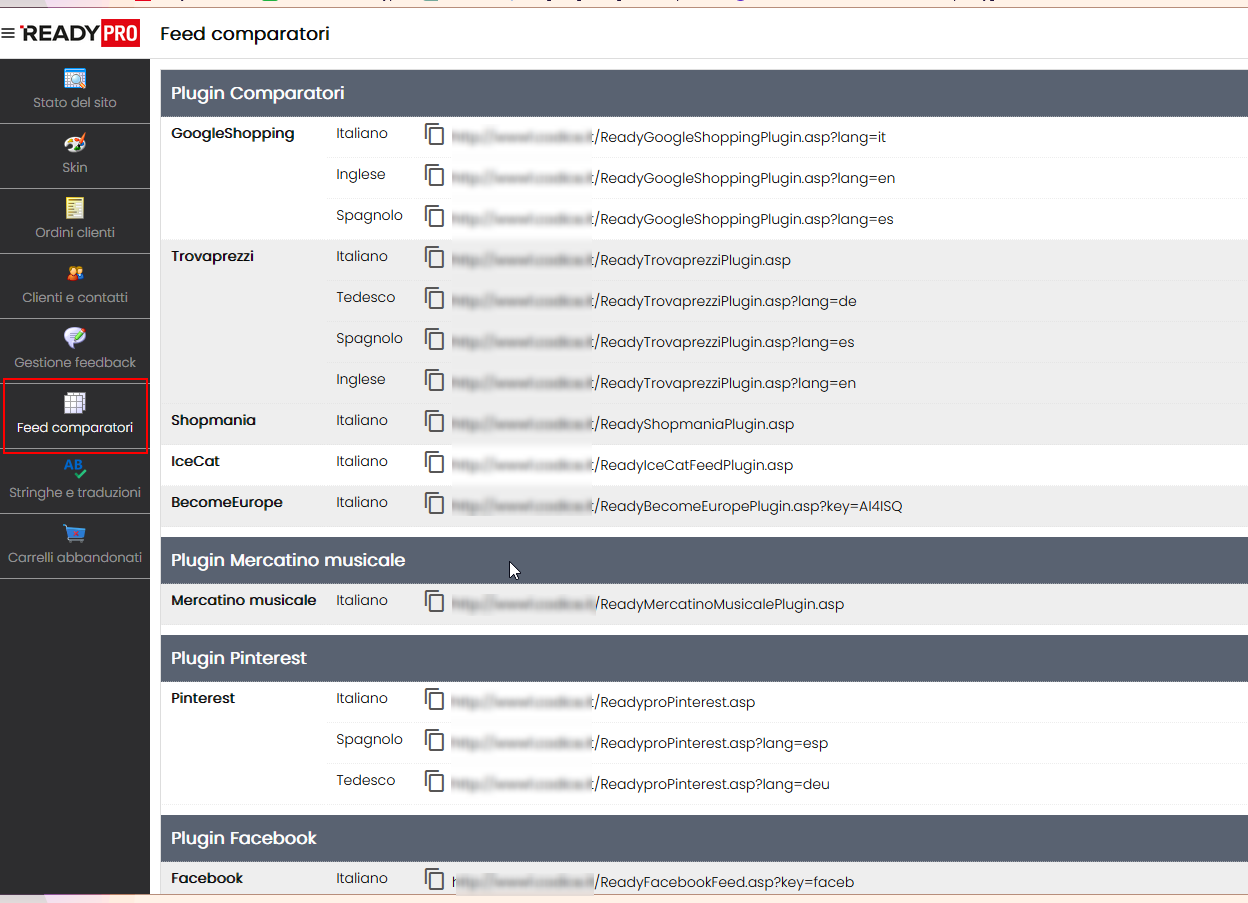Click ReadyShopmaniaPlugin.asp URL
Viewport: 1248px width, 903px height.
[623, 425]
